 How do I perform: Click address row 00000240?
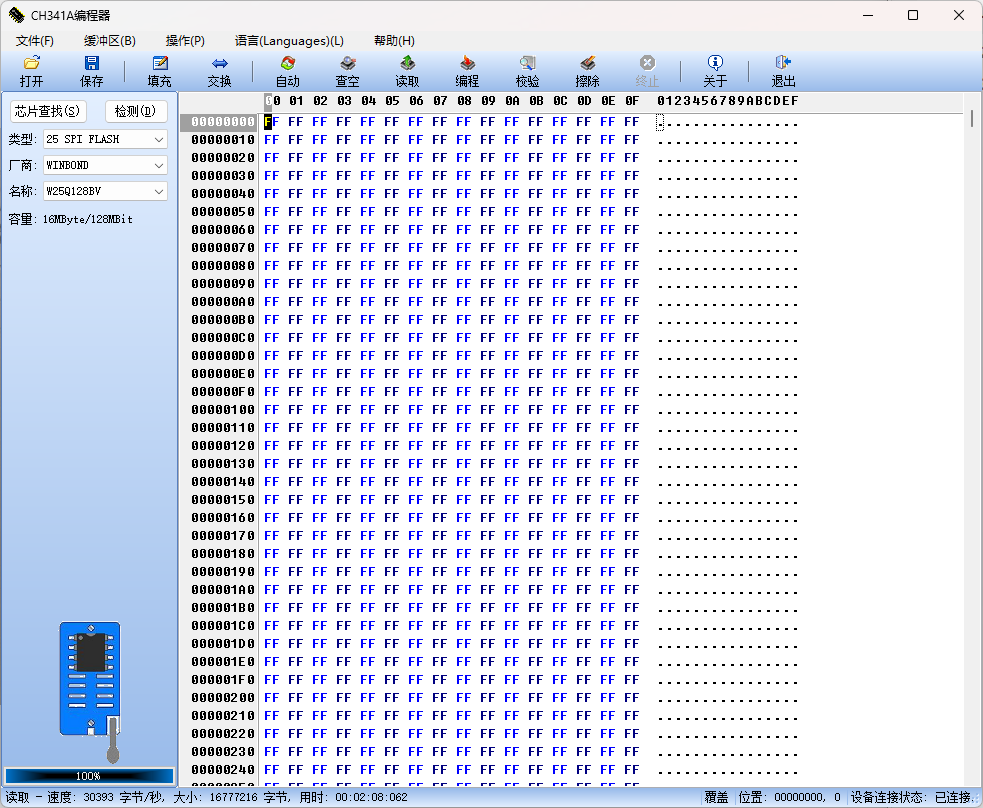click(223, 770)
